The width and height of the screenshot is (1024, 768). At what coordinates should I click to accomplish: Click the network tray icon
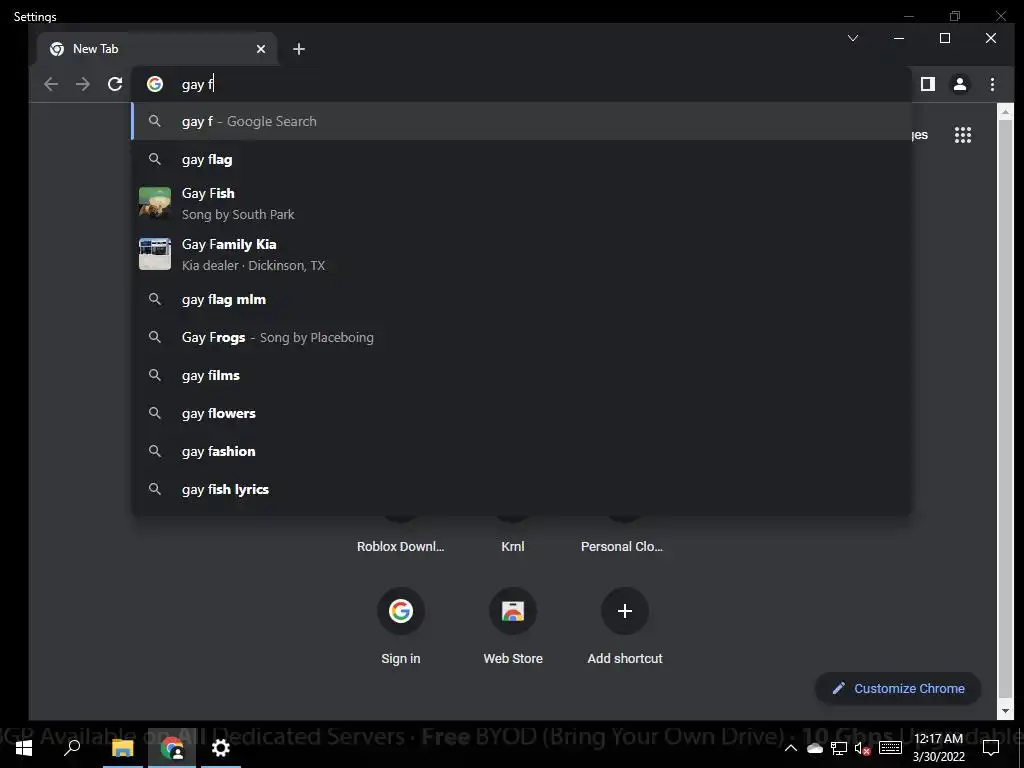coord(839,748)
